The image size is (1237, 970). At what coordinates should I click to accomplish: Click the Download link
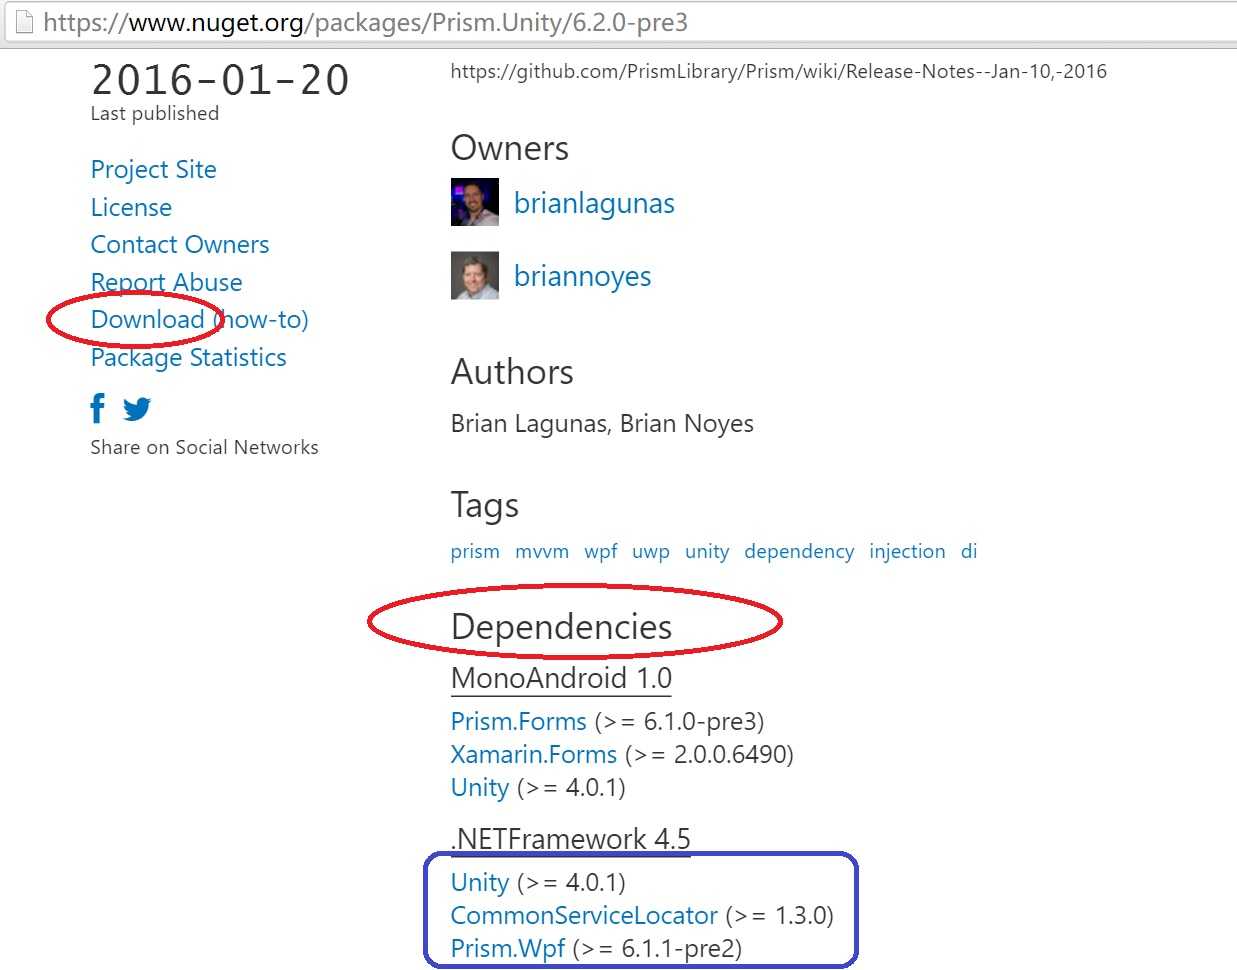point(147,319)
